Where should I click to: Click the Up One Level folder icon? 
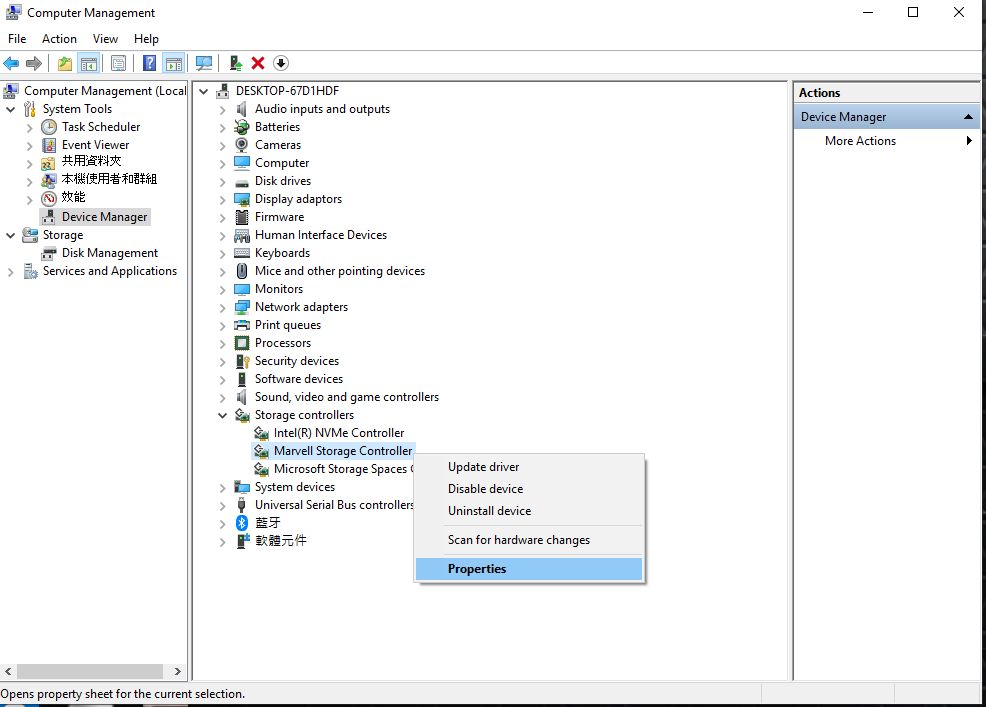[65, 63]
